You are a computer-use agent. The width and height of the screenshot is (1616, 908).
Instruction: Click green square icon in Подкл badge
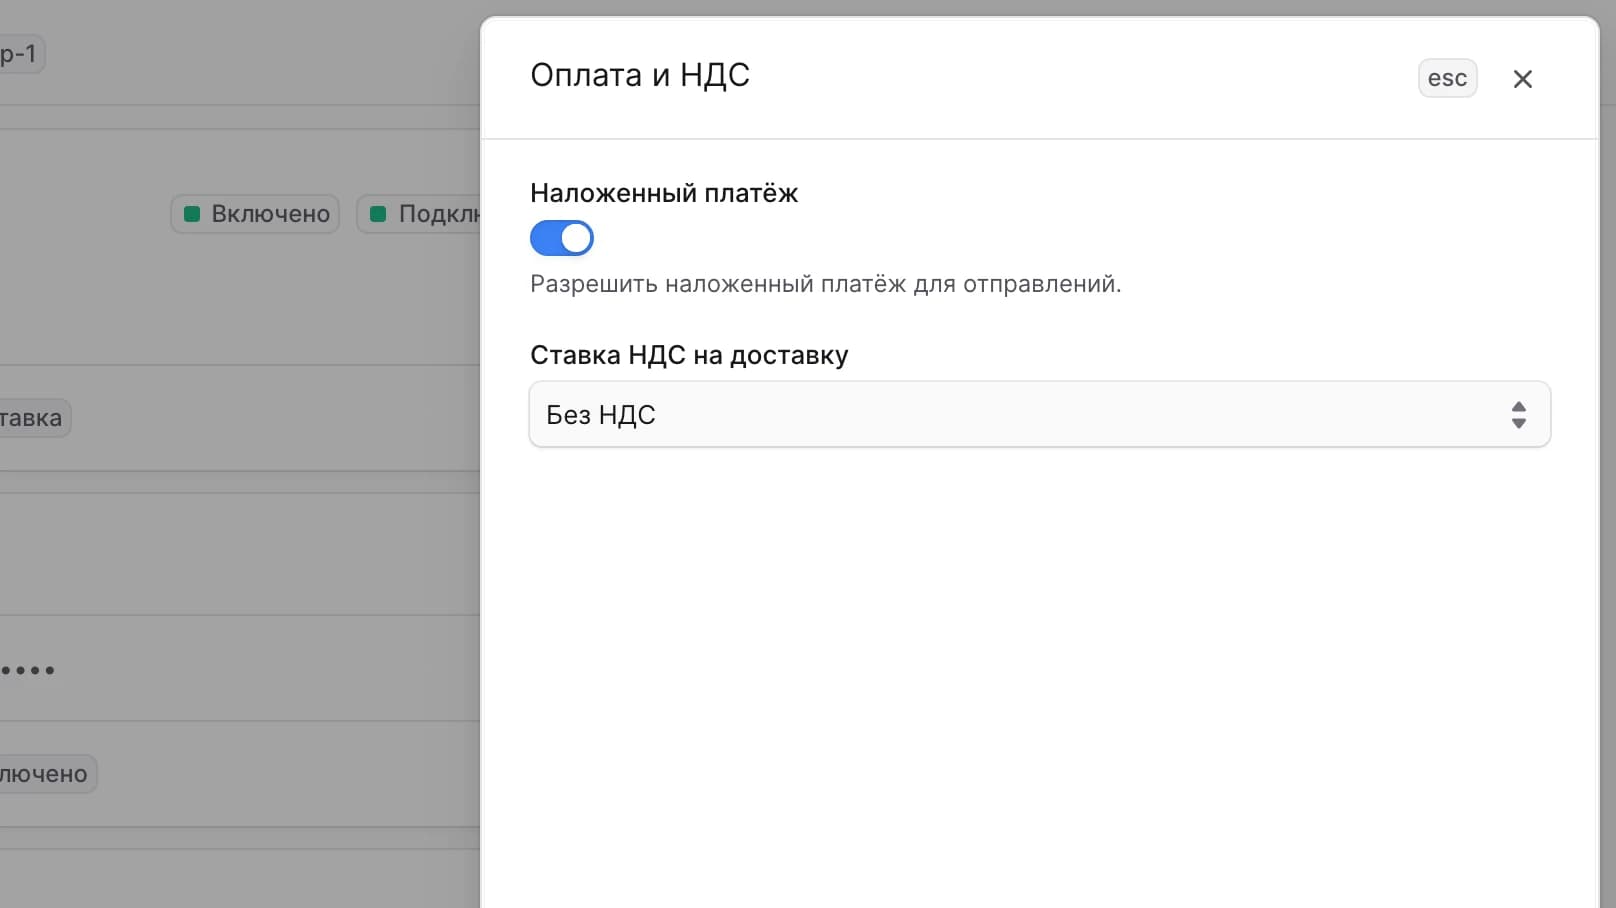[x=378, y=214]
